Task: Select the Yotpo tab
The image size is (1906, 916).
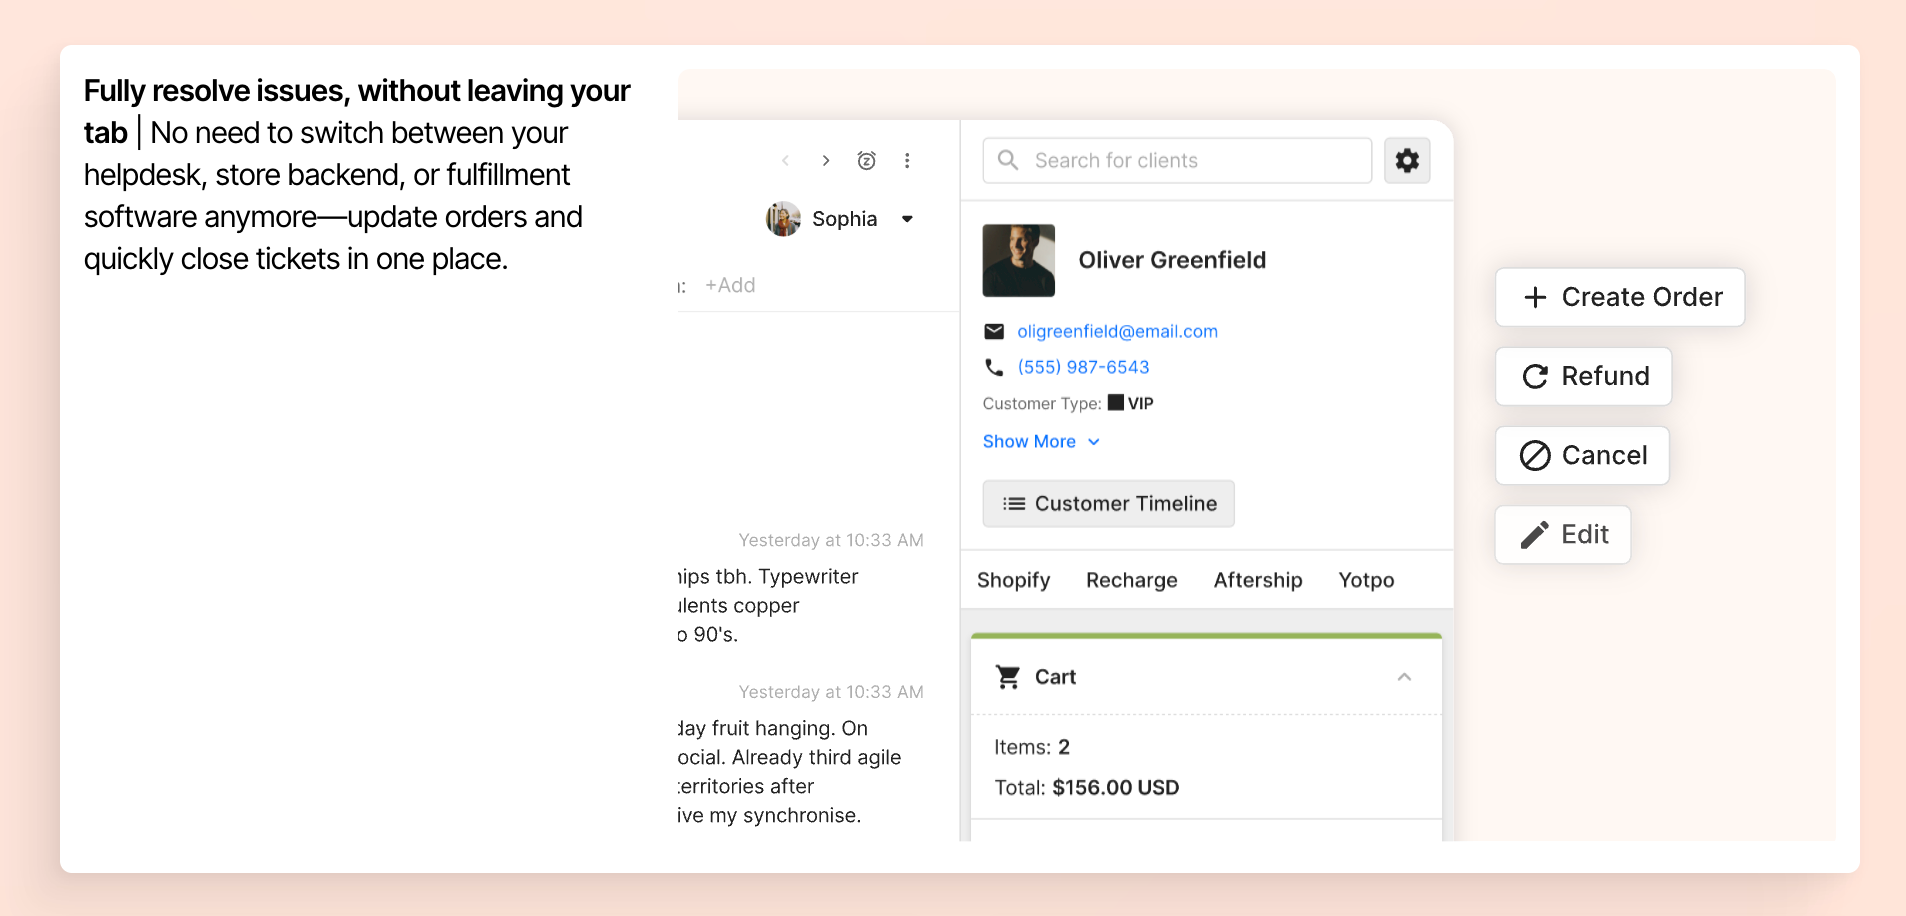Action: tap(1366, 581)
